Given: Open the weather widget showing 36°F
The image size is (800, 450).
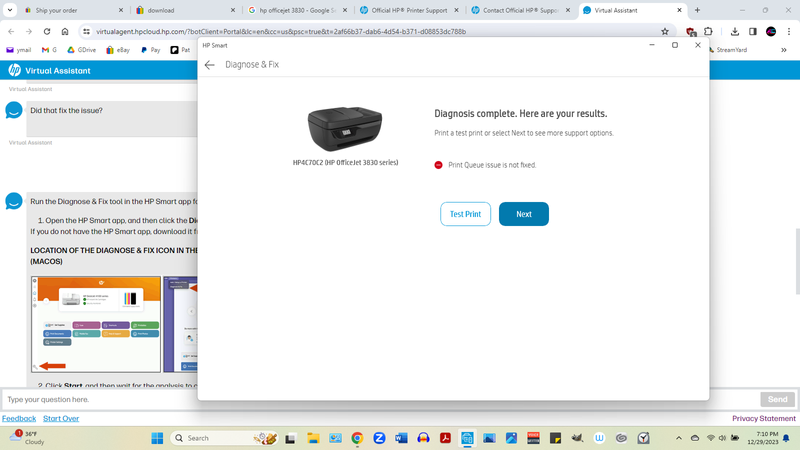Looking at the screenshot, I should pyautogui.click(x=28, y=437).
